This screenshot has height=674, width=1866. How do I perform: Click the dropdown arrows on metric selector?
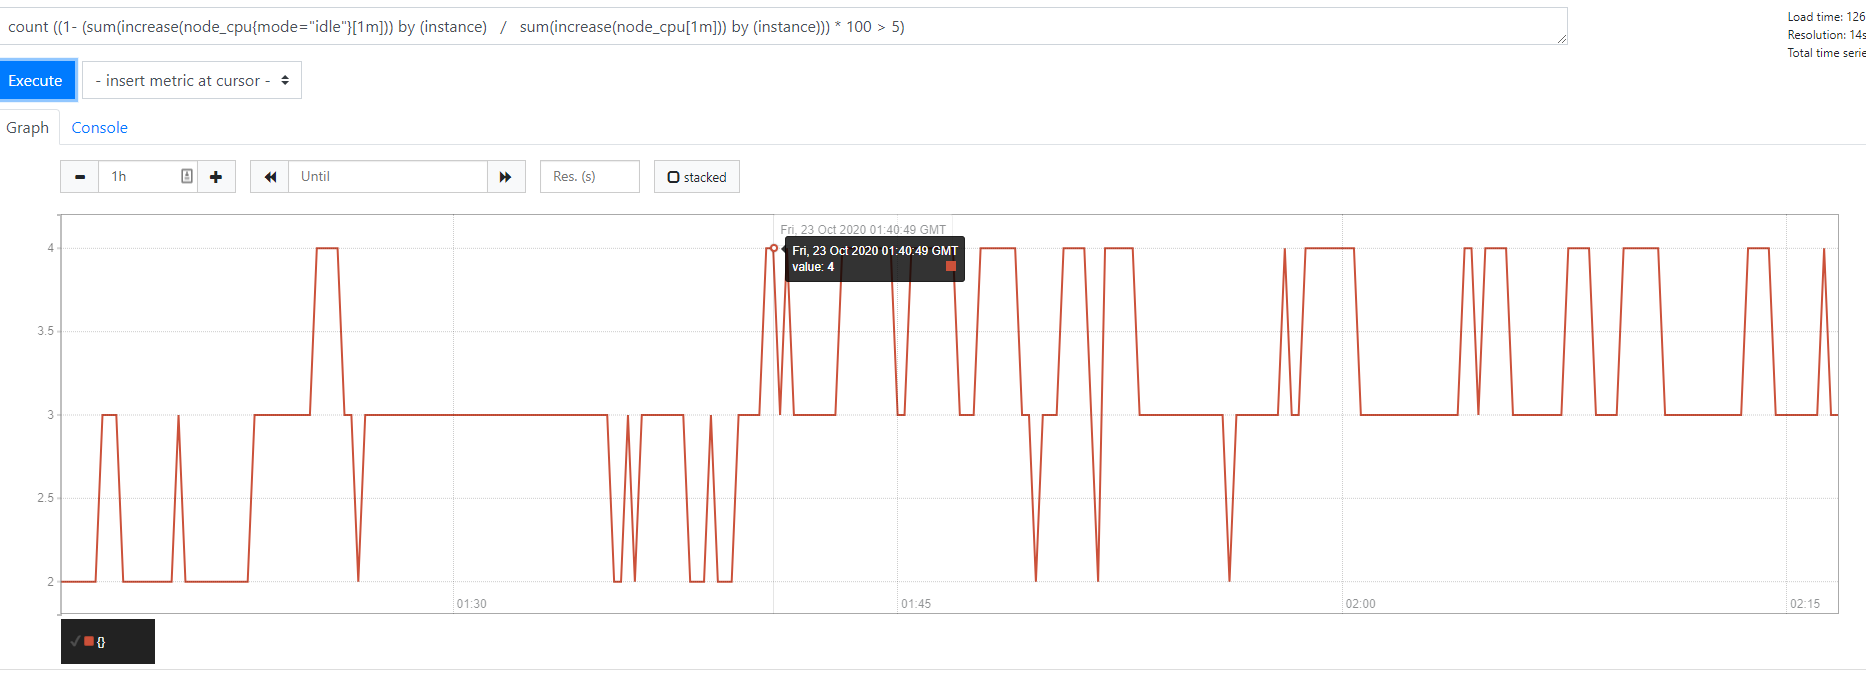tap(285, 80)
